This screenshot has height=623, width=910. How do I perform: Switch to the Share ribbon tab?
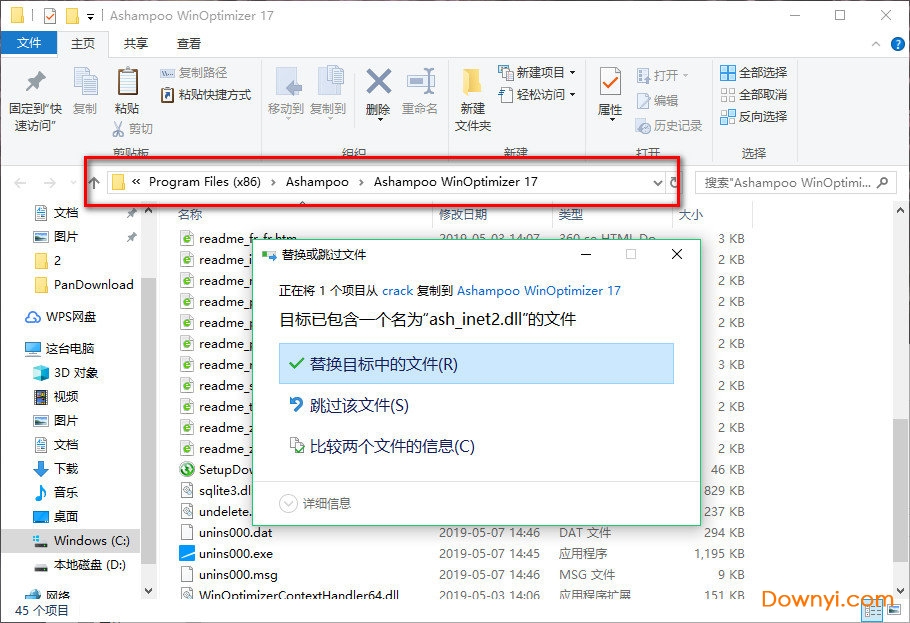tap(136, 43)
